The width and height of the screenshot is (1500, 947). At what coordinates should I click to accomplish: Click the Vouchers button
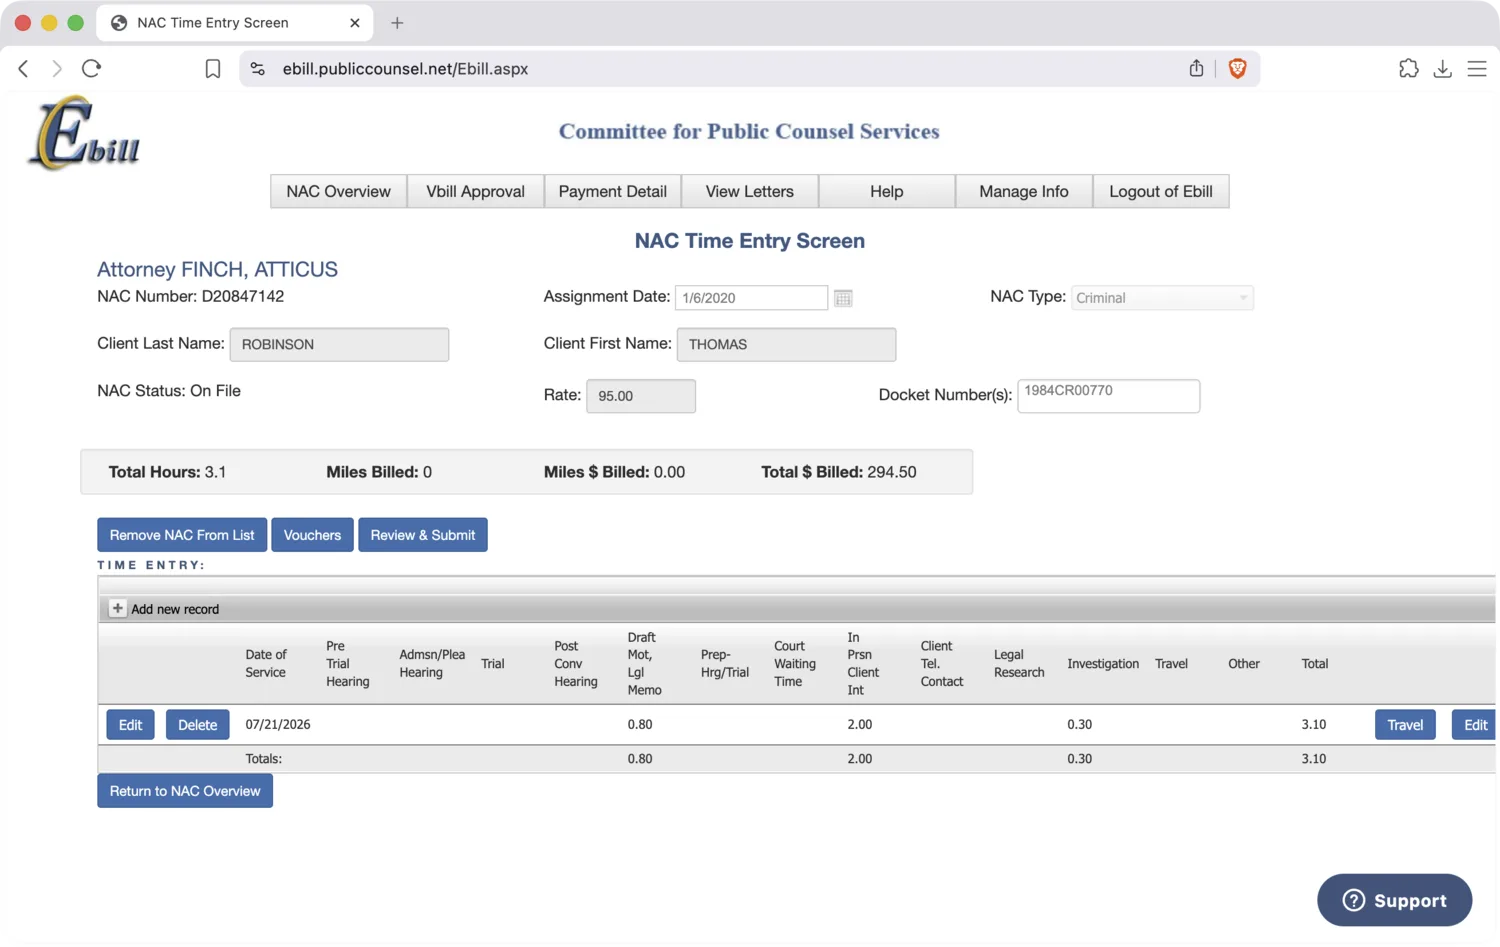(312, 535)
